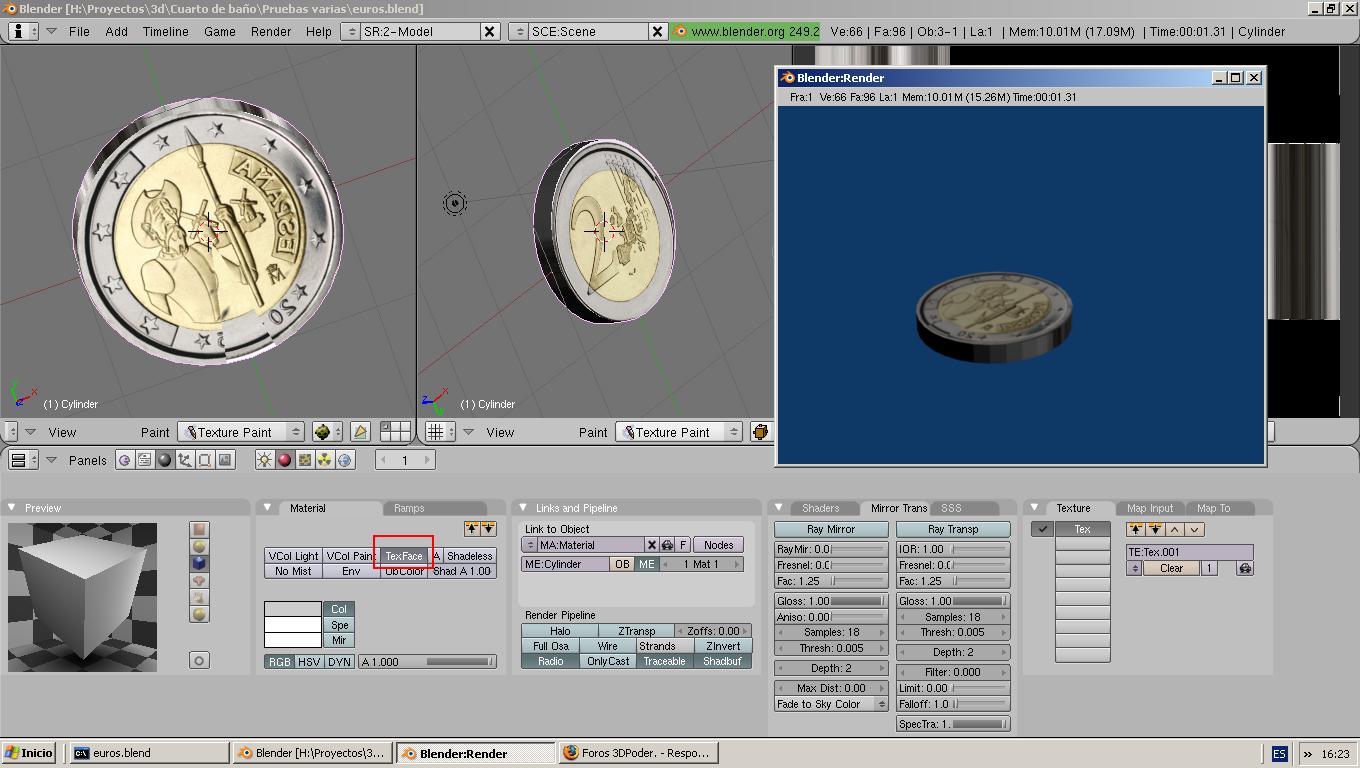Switch to Shading context sphere icon
1360x768 pixels.
click(165, 460)
